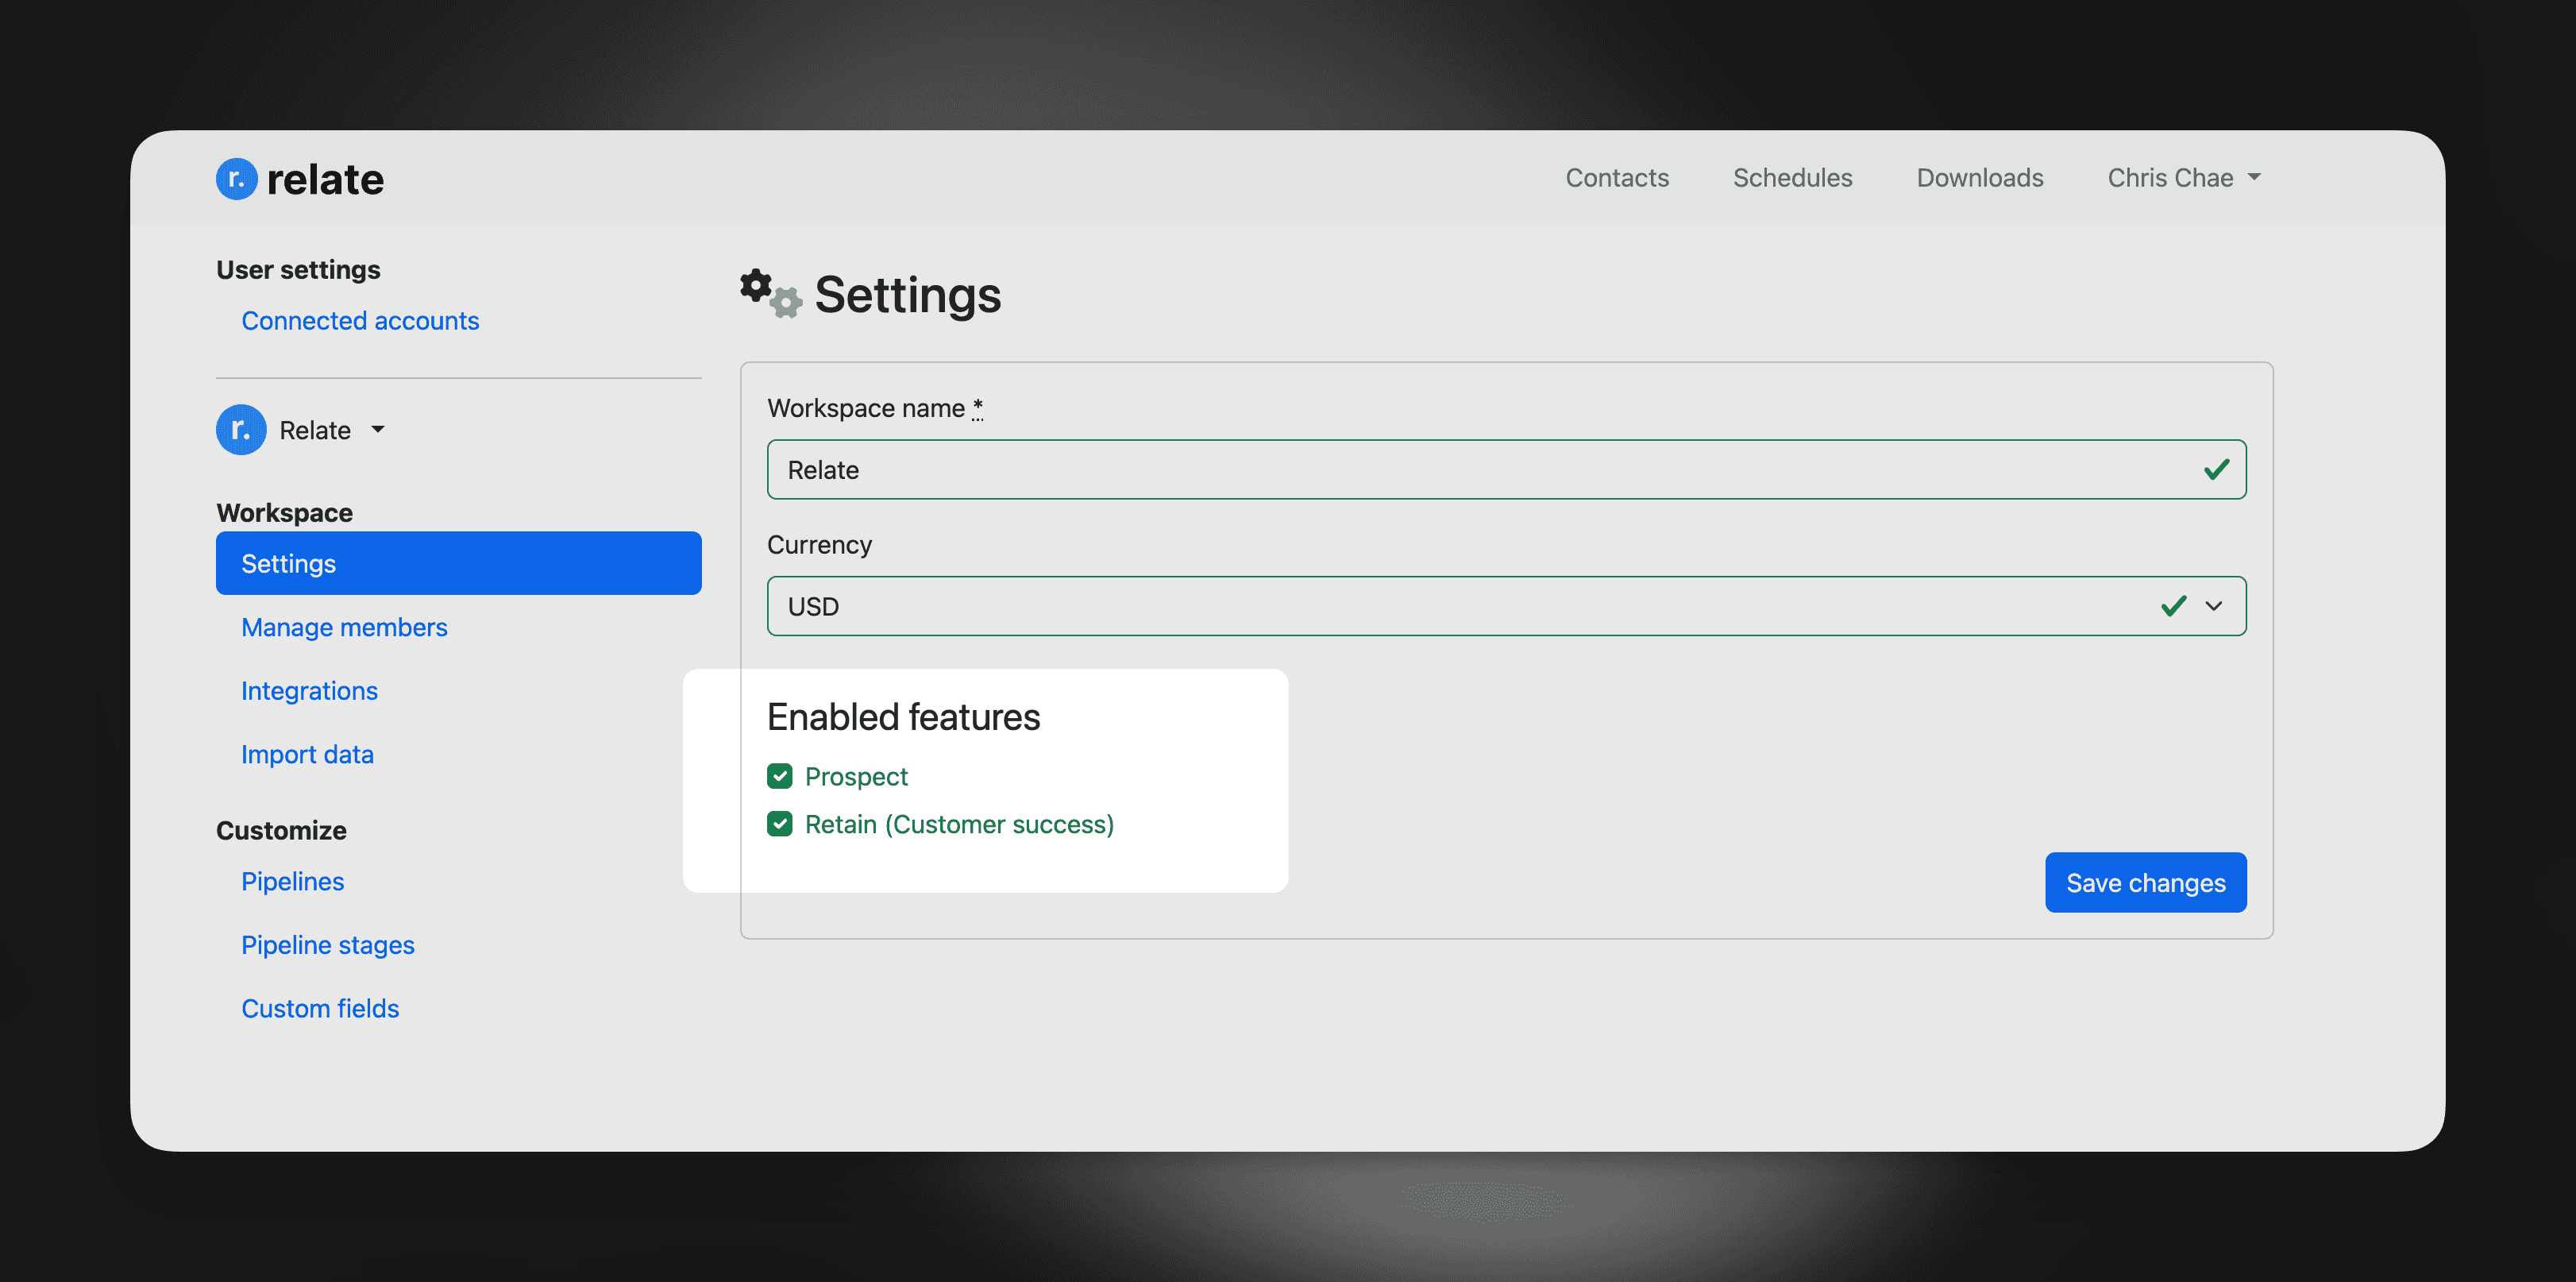Open the USD currency dropdown chevron
The image size is (2576, 1282).
[x=2214, y=606]
